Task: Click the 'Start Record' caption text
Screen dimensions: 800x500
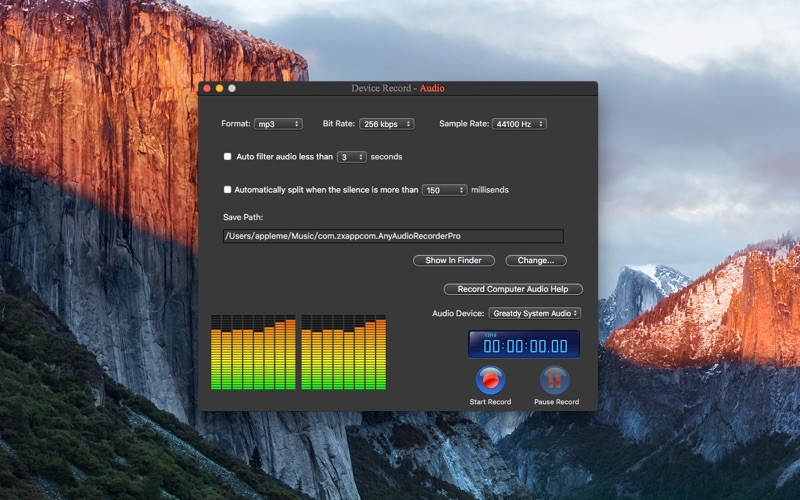Action: point(490,402)
